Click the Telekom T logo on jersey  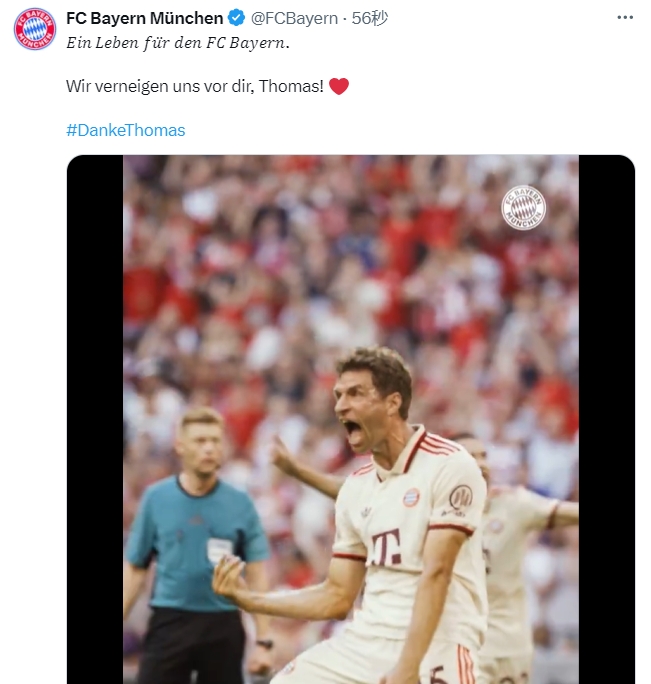point(386,546)
